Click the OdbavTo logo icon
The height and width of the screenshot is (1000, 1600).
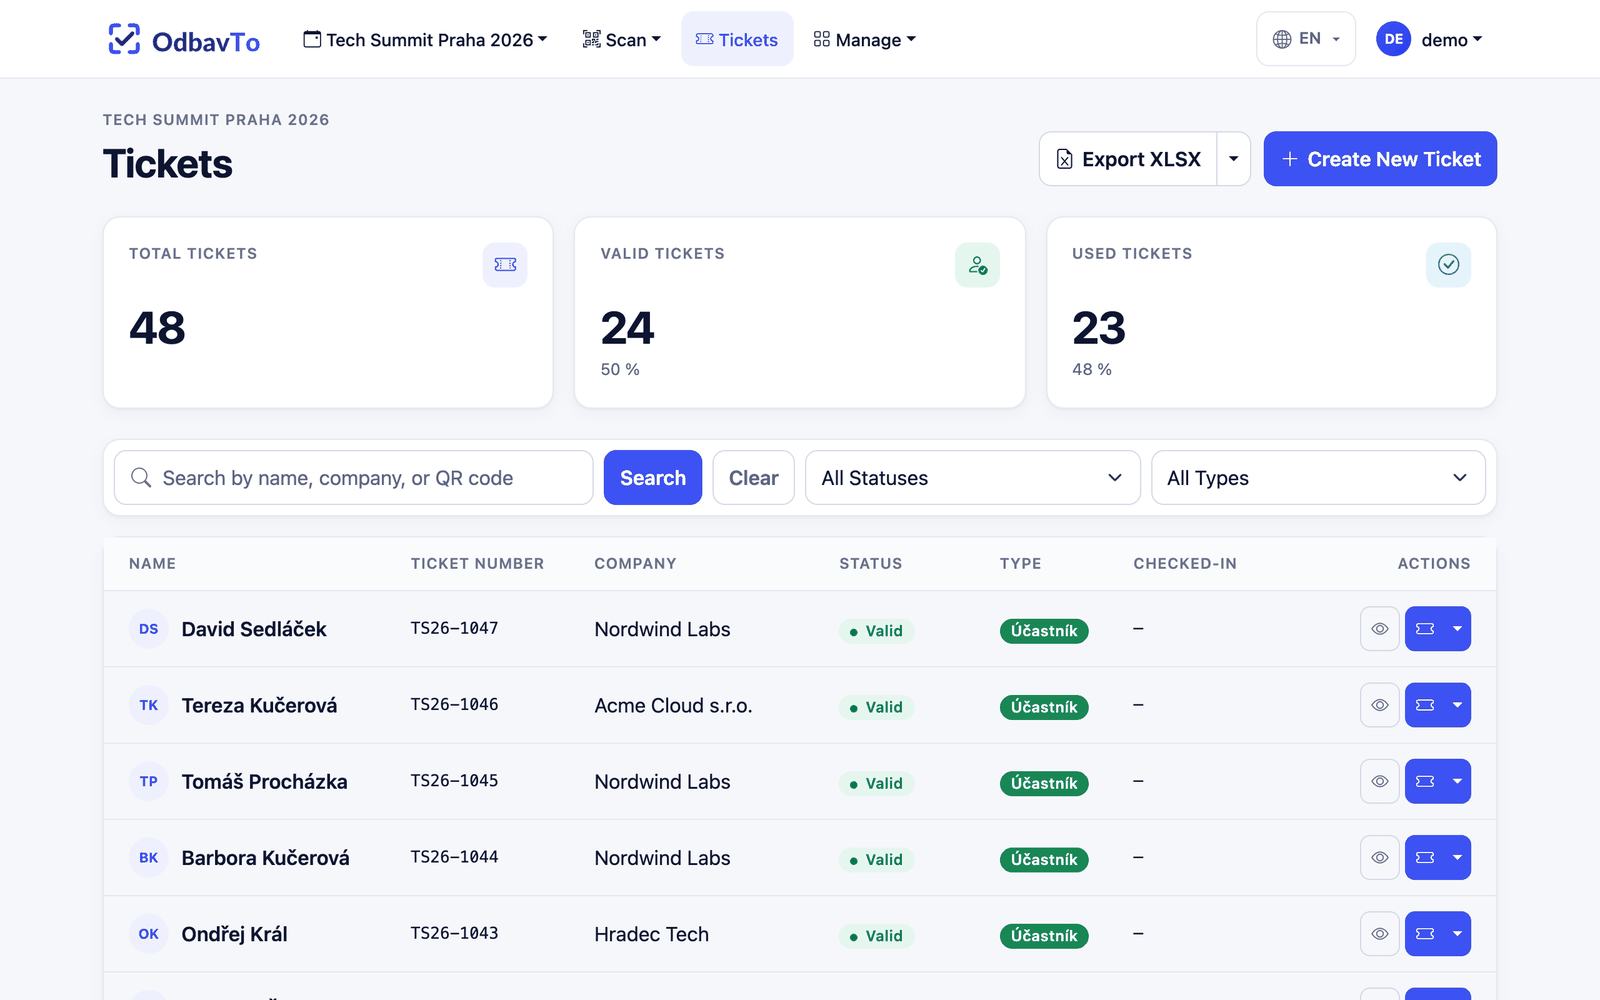[x=124, y=39]
